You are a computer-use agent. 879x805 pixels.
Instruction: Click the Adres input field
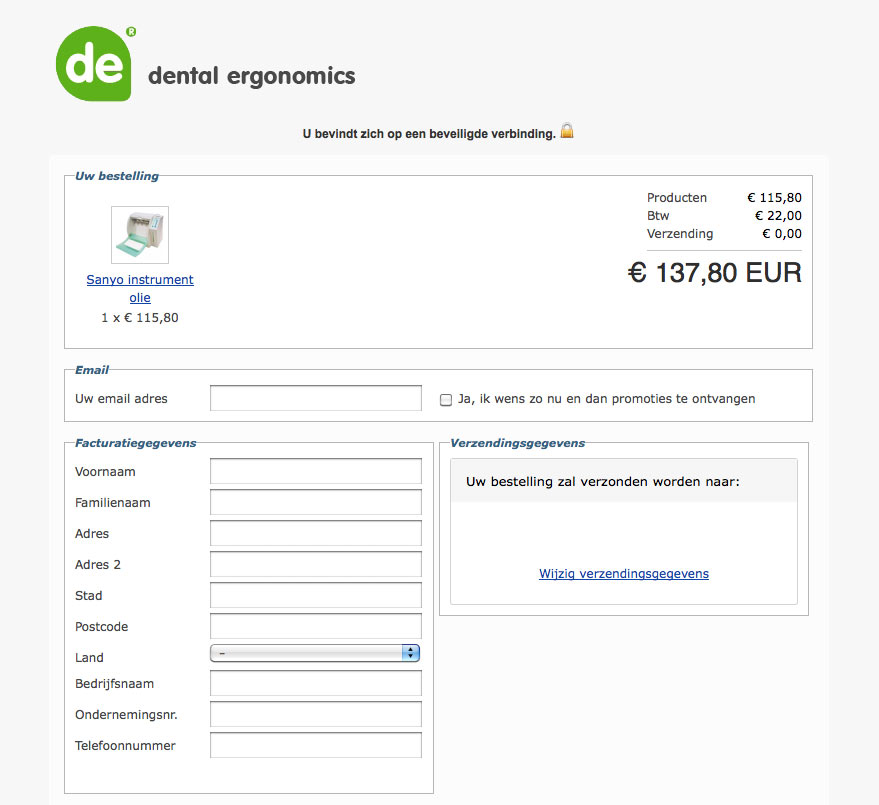coord(316,533)
